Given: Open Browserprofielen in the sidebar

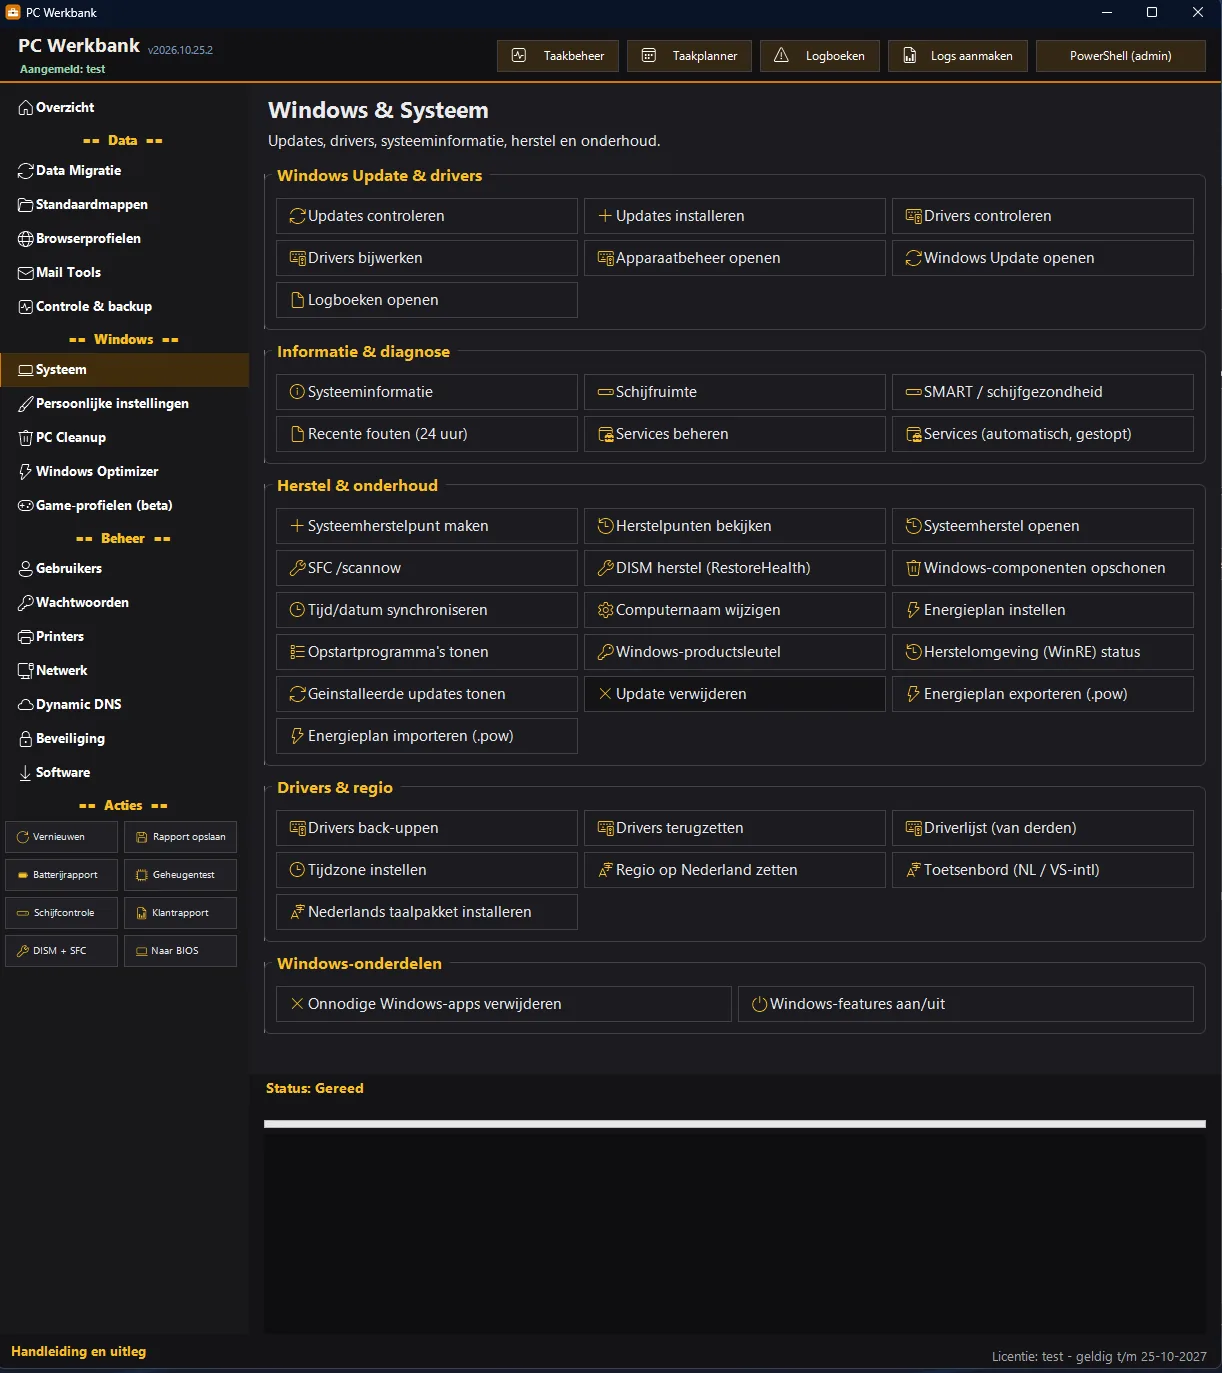Looking at the screenshot, I should (x=124, y=238).
